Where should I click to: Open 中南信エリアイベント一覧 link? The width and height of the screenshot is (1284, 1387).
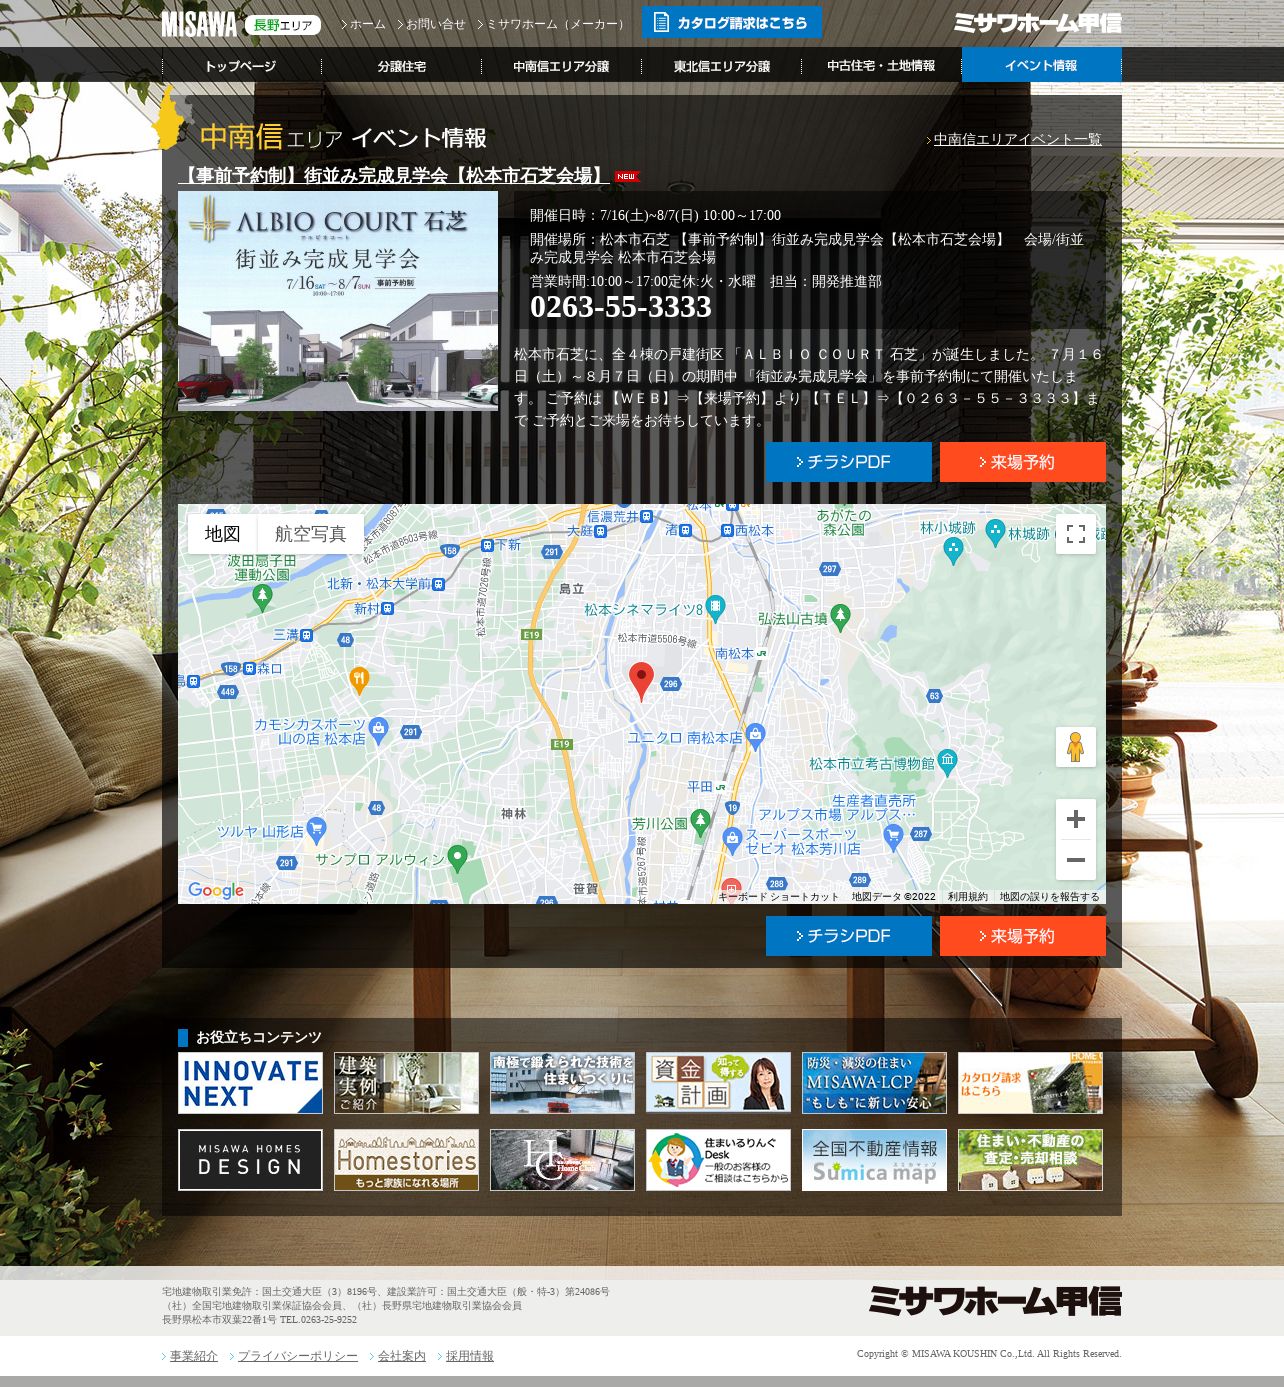pyautogui.click(x=1017, y=139)
